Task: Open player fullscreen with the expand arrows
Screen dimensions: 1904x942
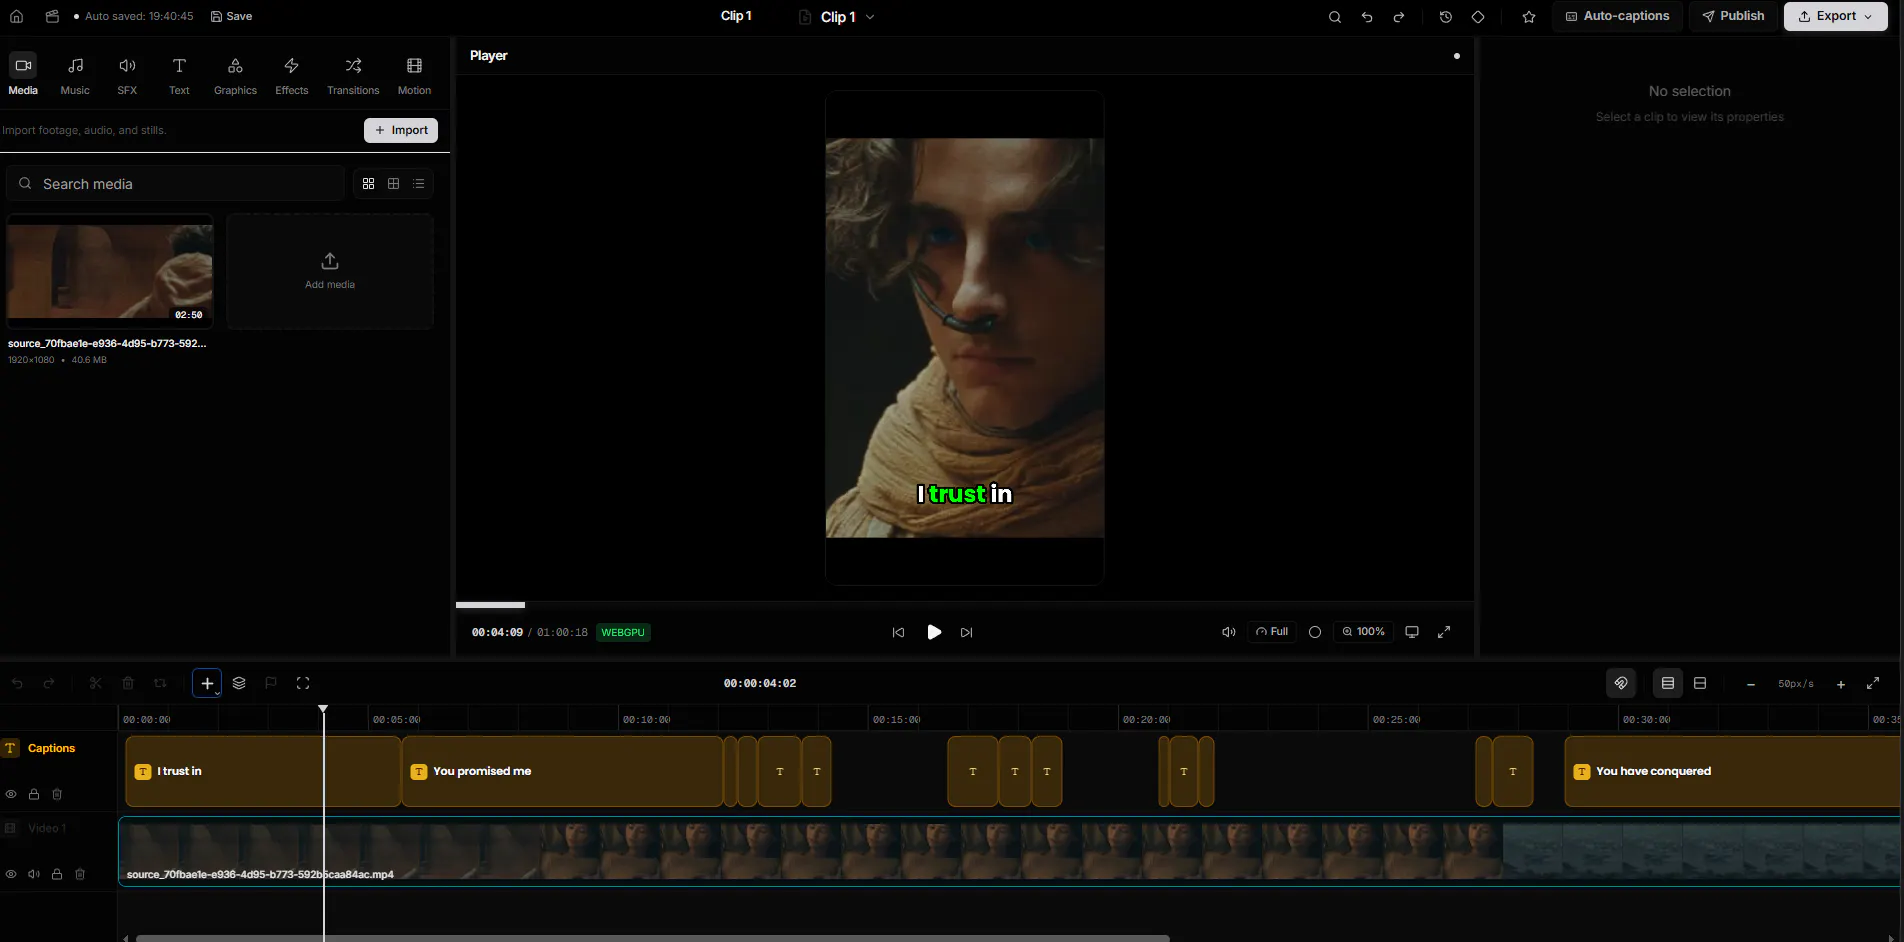Action: pyautogui.click(x=1444, y=632)
